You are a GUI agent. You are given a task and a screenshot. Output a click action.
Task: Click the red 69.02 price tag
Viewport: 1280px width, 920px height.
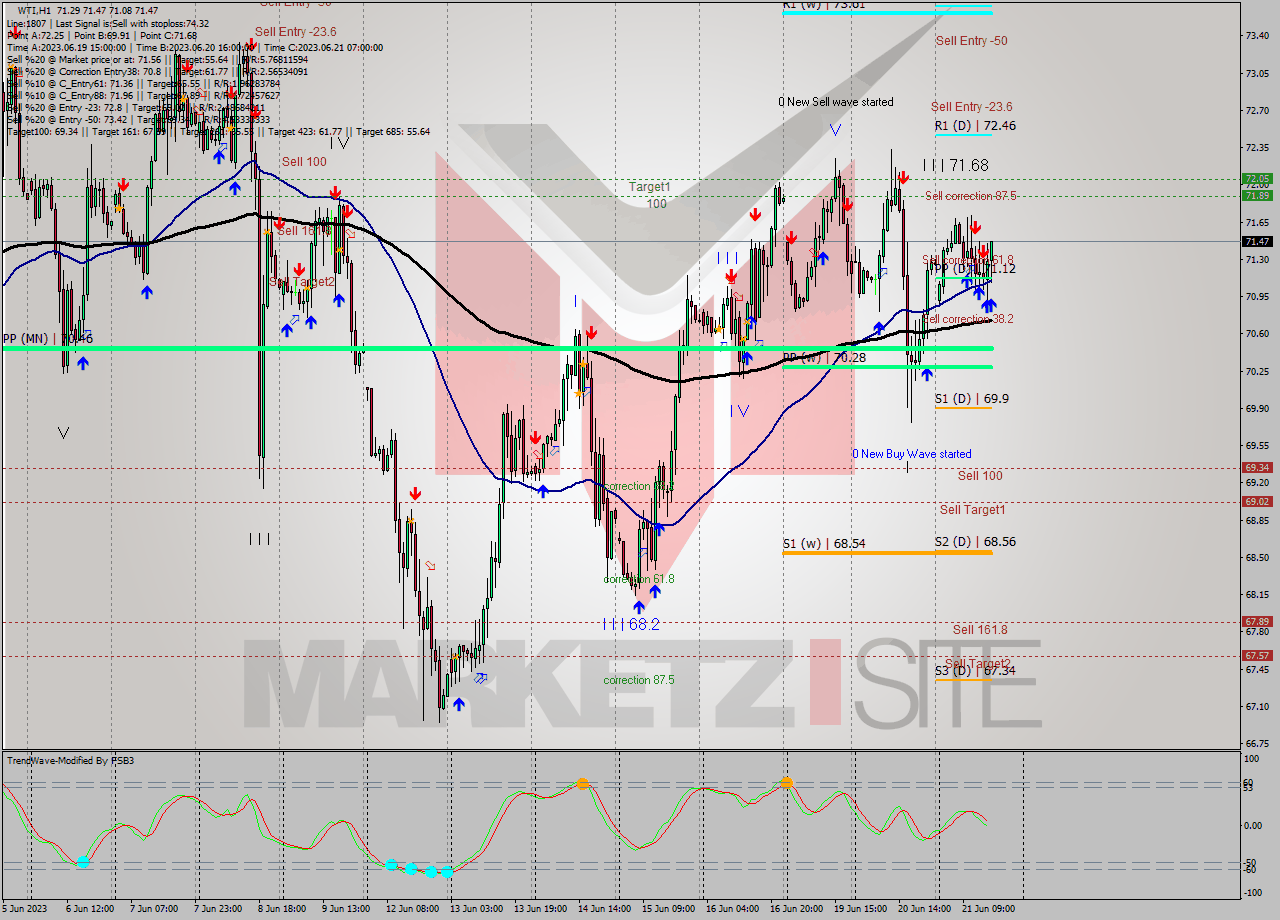point(1257,501)
